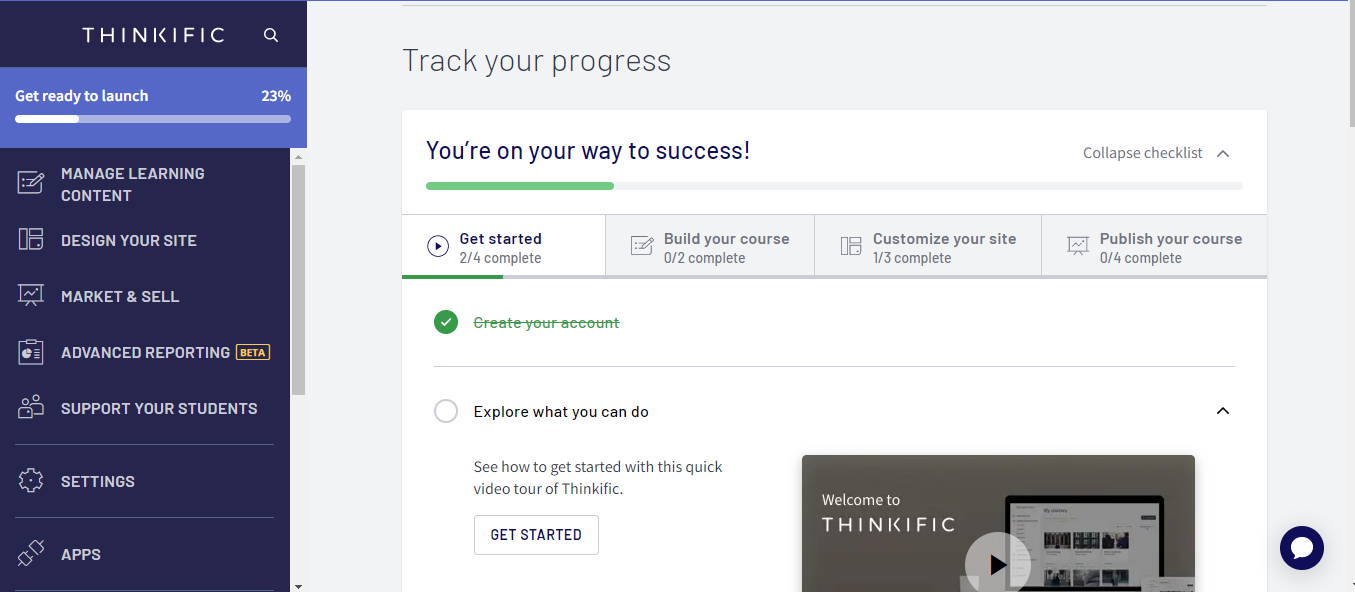
Task: Click the search magnifier icon in sidebar
Action: click(x=271, y=35)
